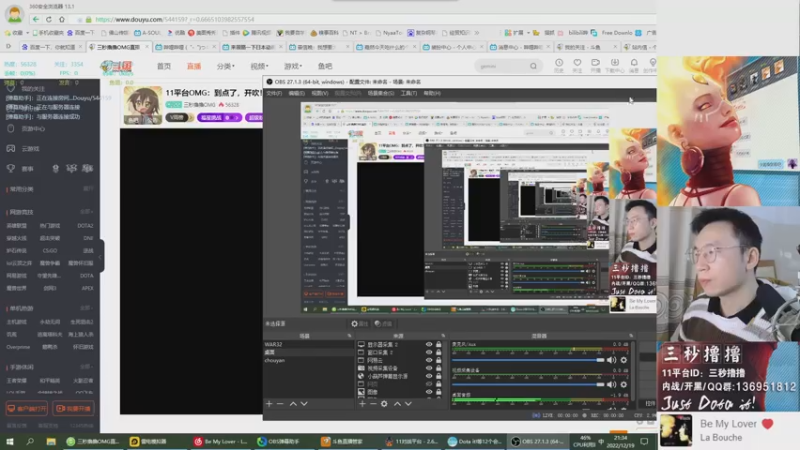Open the Douyu history clock icon
This screenshot has width=800, height=450.
tap(559, 63)
